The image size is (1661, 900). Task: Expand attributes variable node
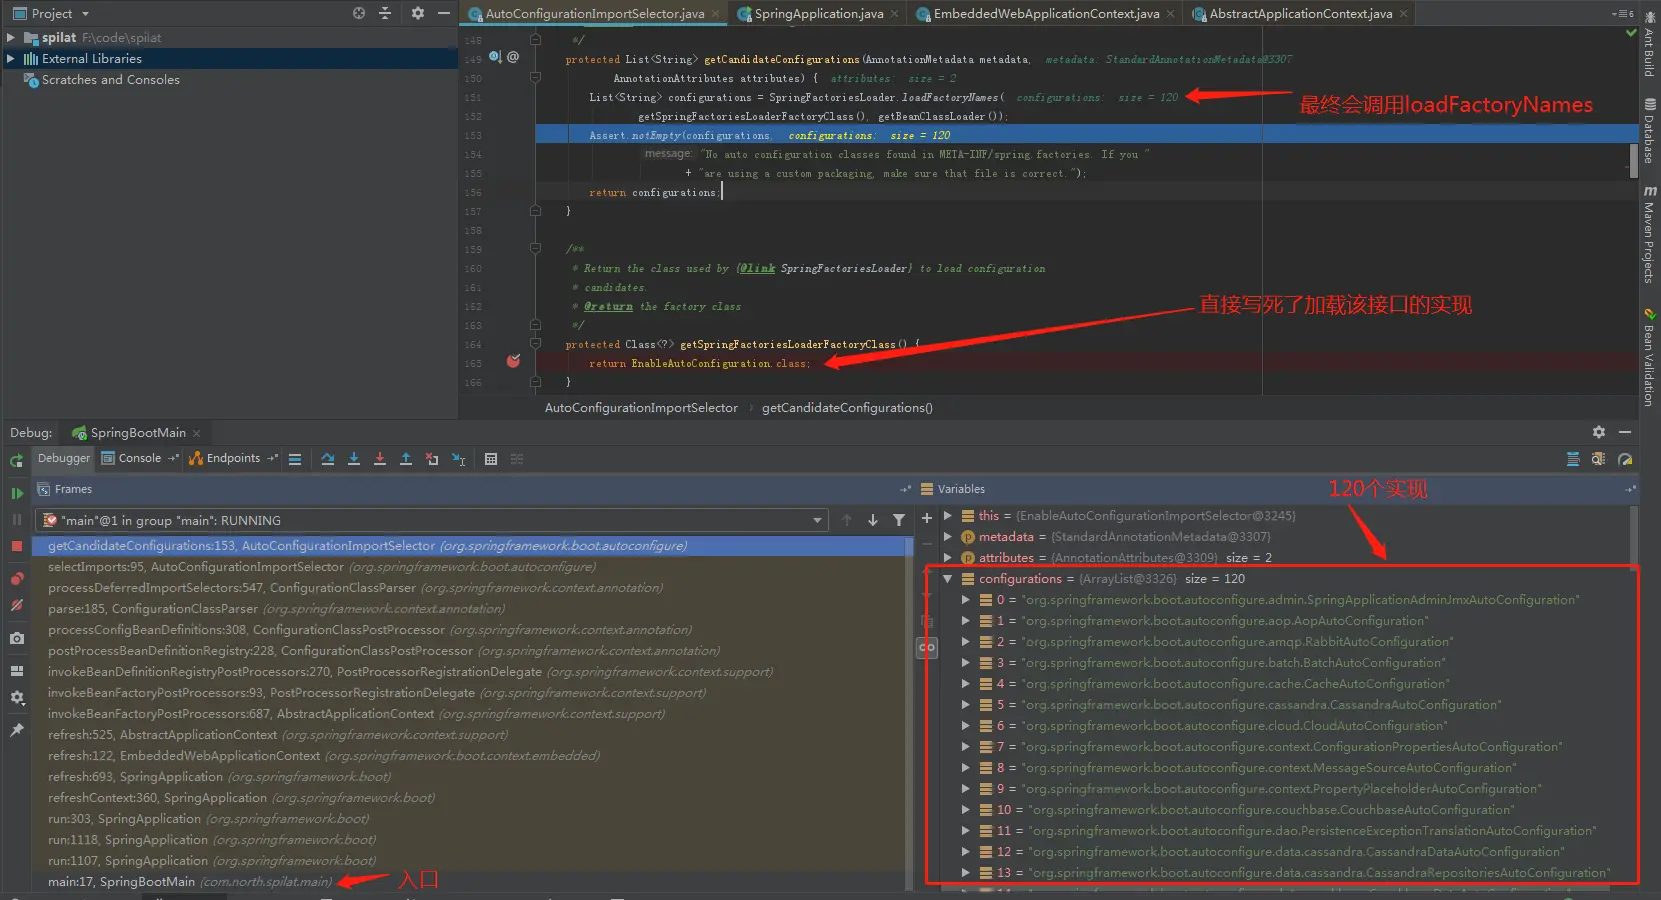point(947,558)
